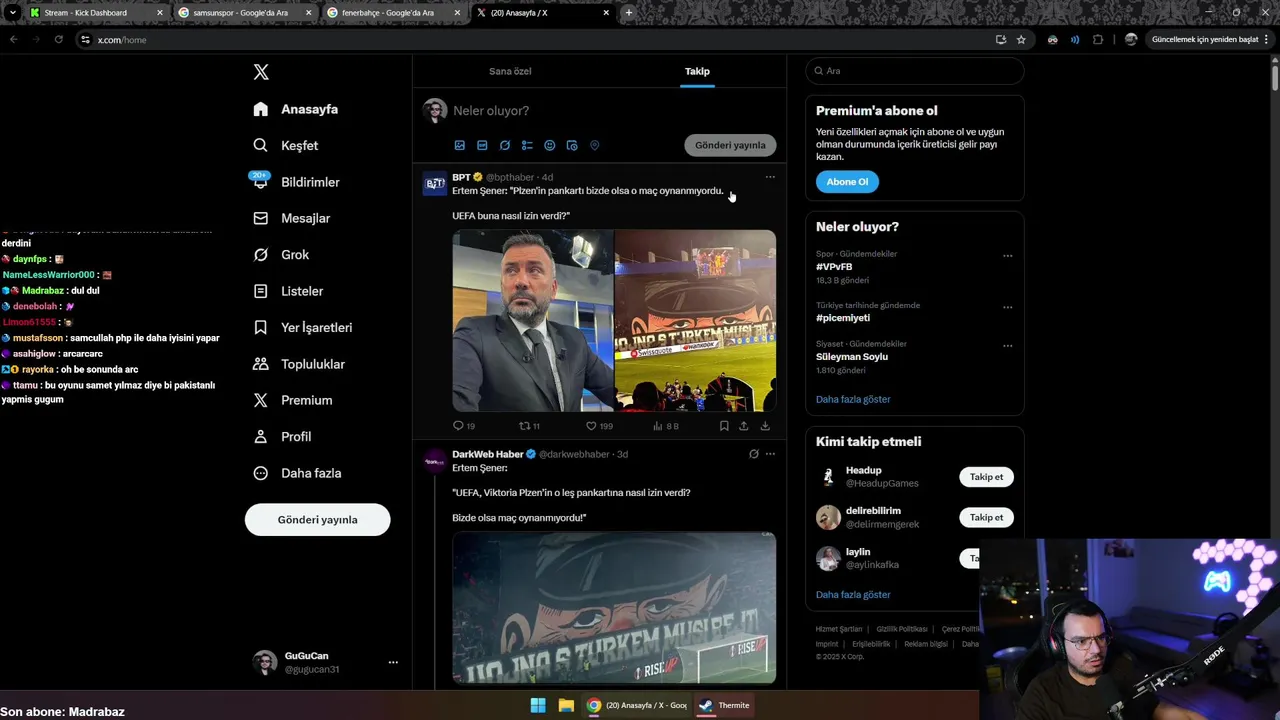1280x720 pixels.
Task: Open Windows Start menu
Action: (x=538, y=705)
